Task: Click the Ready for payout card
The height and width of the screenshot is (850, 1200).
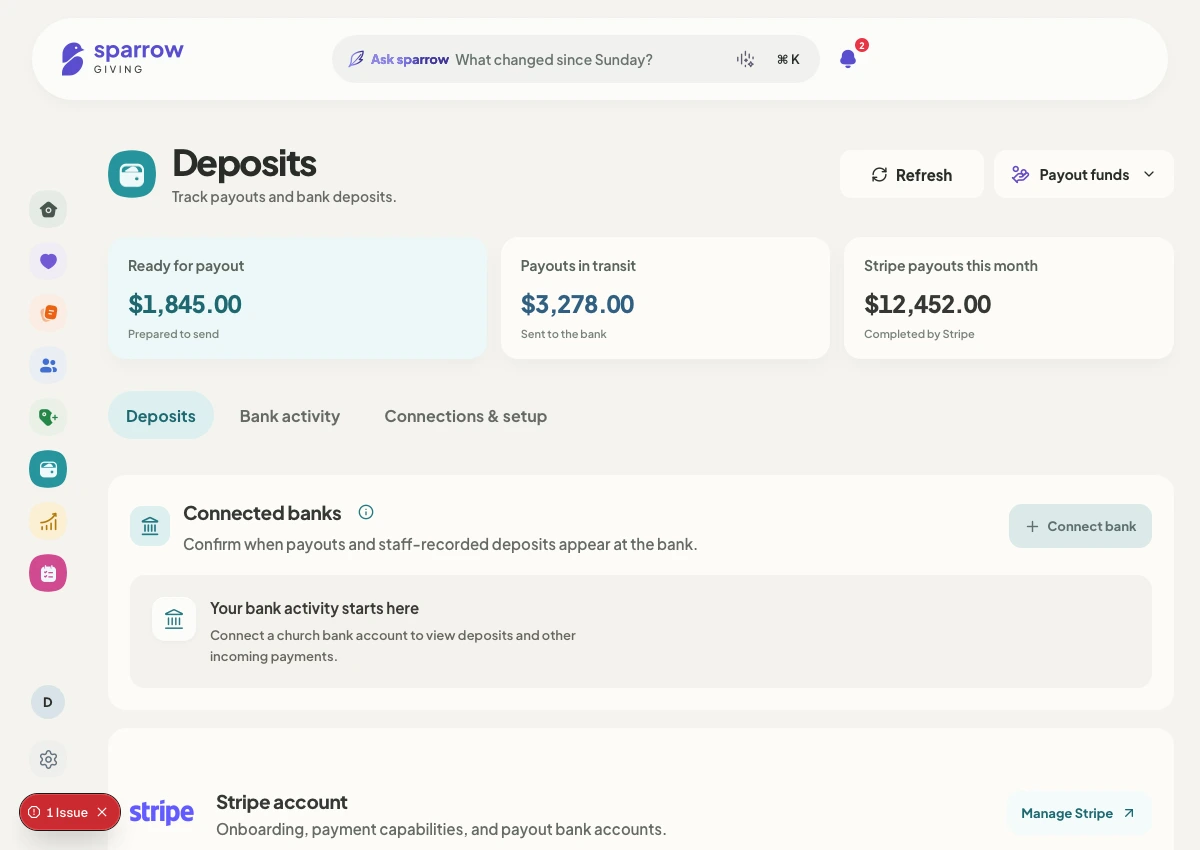Action: coord(297,298)
